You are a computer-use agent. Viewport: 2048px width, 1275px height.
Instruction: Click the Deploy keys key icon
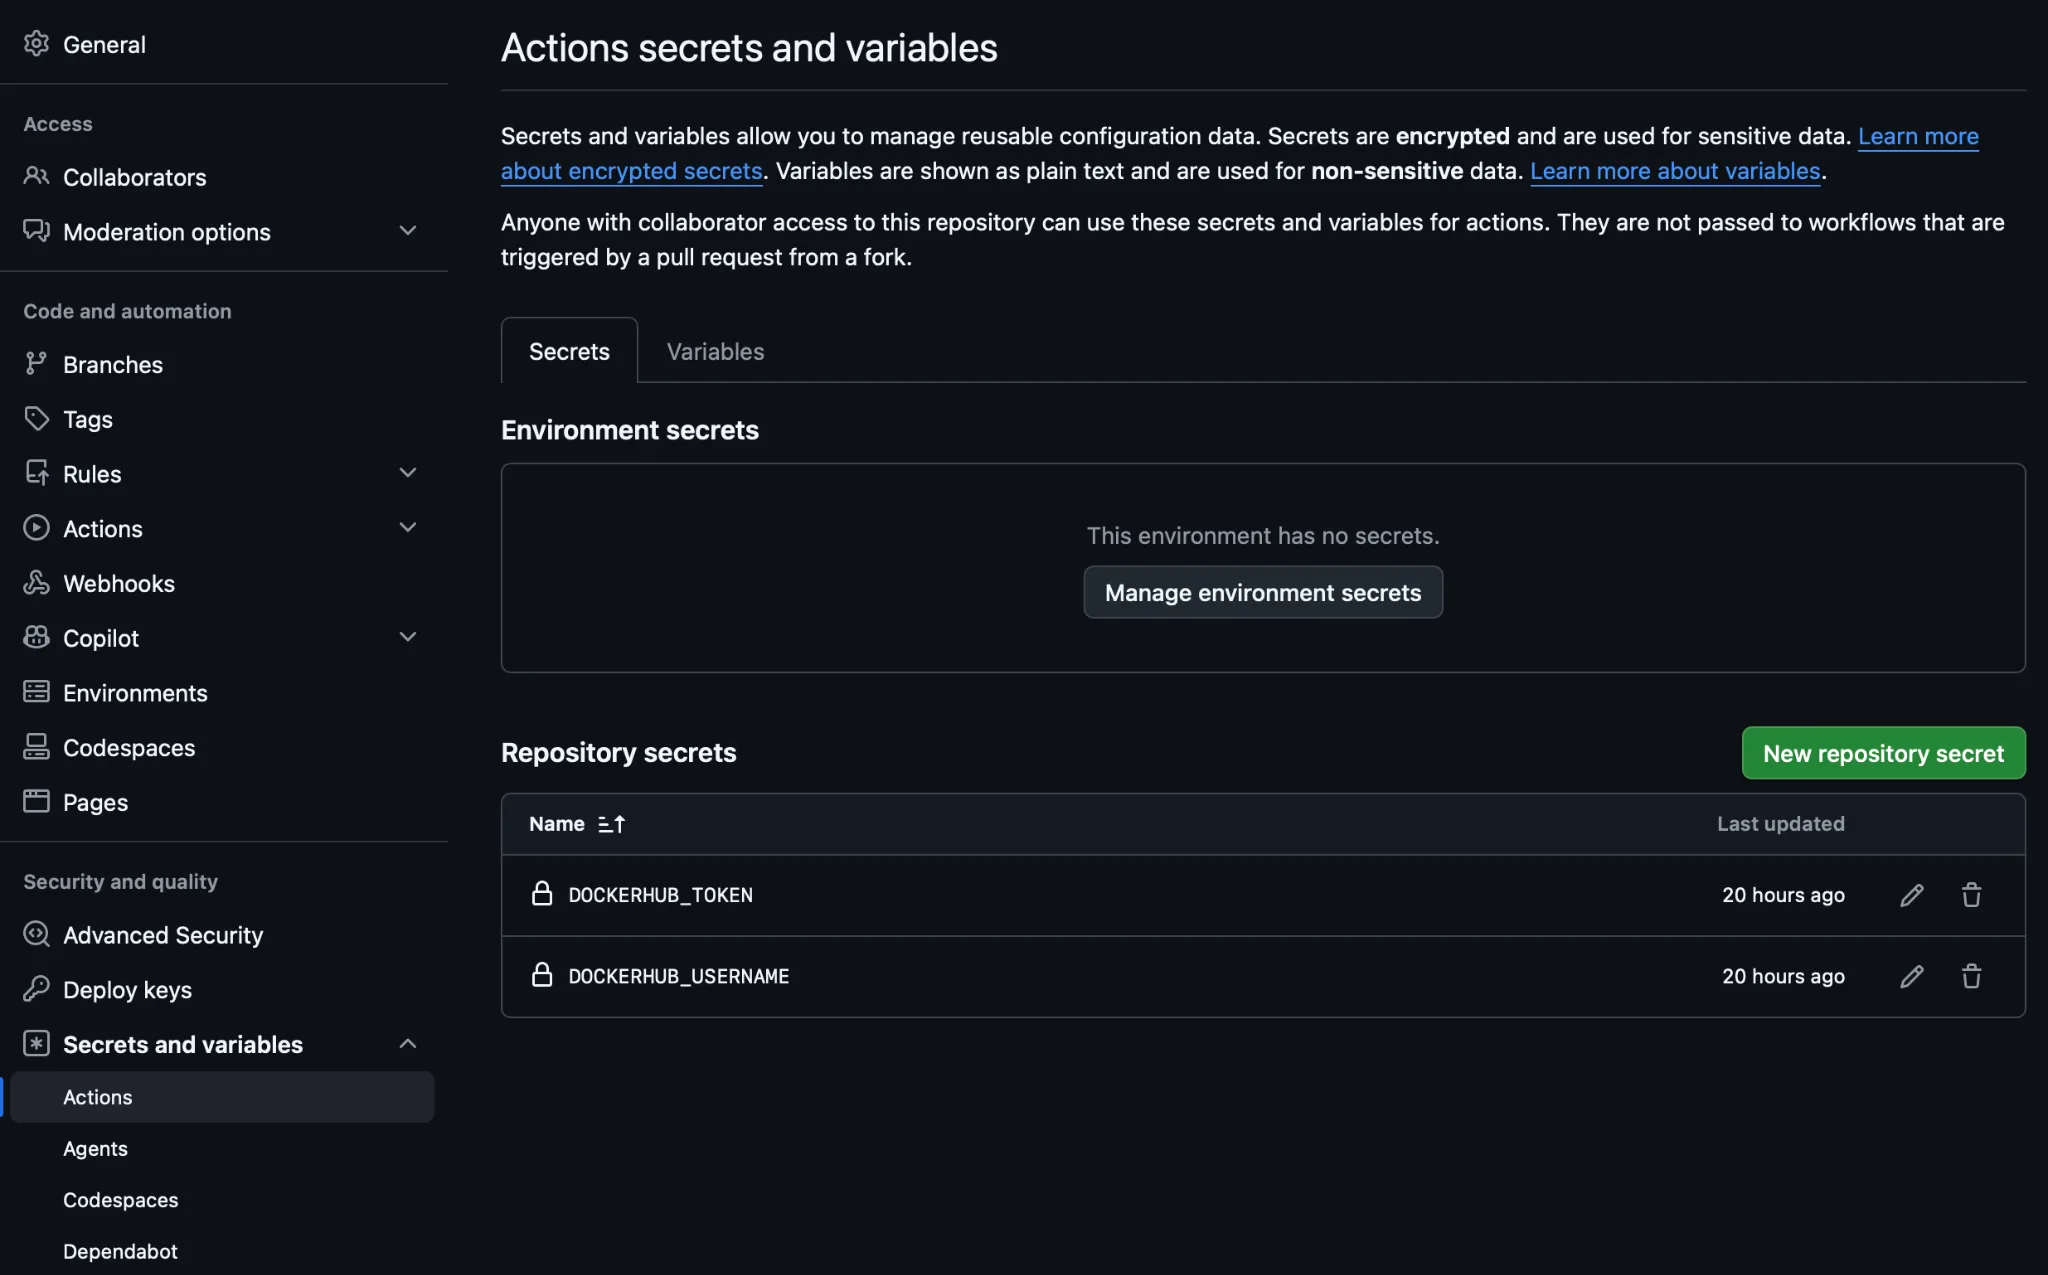coord(37,989)
